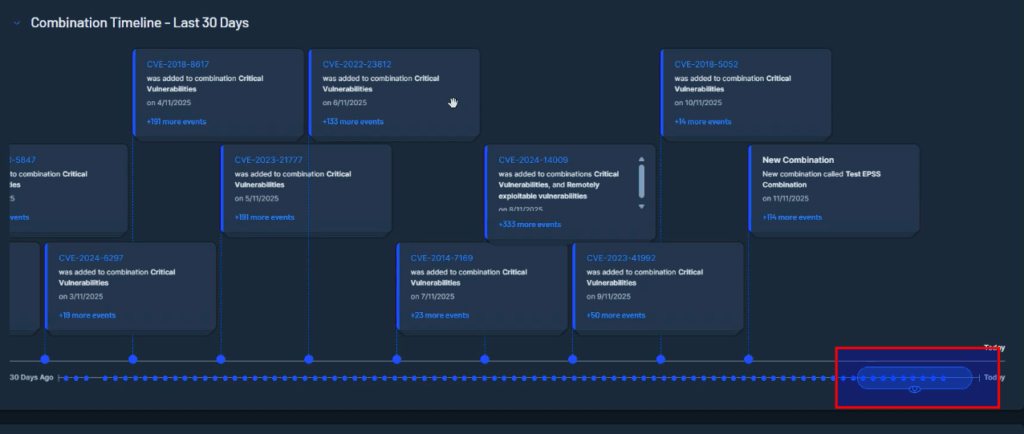Click the scroll-down arrow in CVE-2024-14009 card
The image size is (1024, 434).
tap(641, 205)
